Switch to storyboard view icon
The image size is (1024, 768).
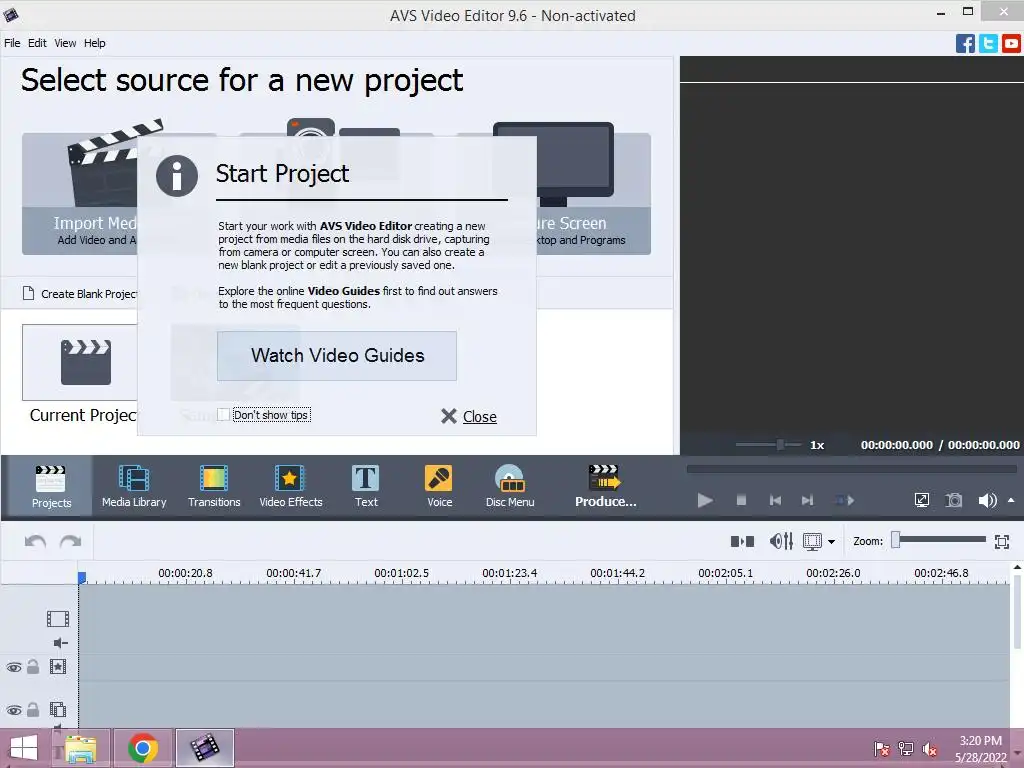[x=743, y=541]
